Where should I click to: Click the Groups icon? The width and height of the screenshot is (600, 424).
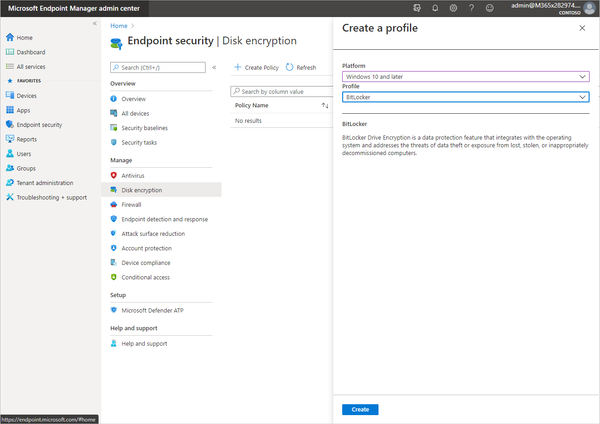(10, 168)
